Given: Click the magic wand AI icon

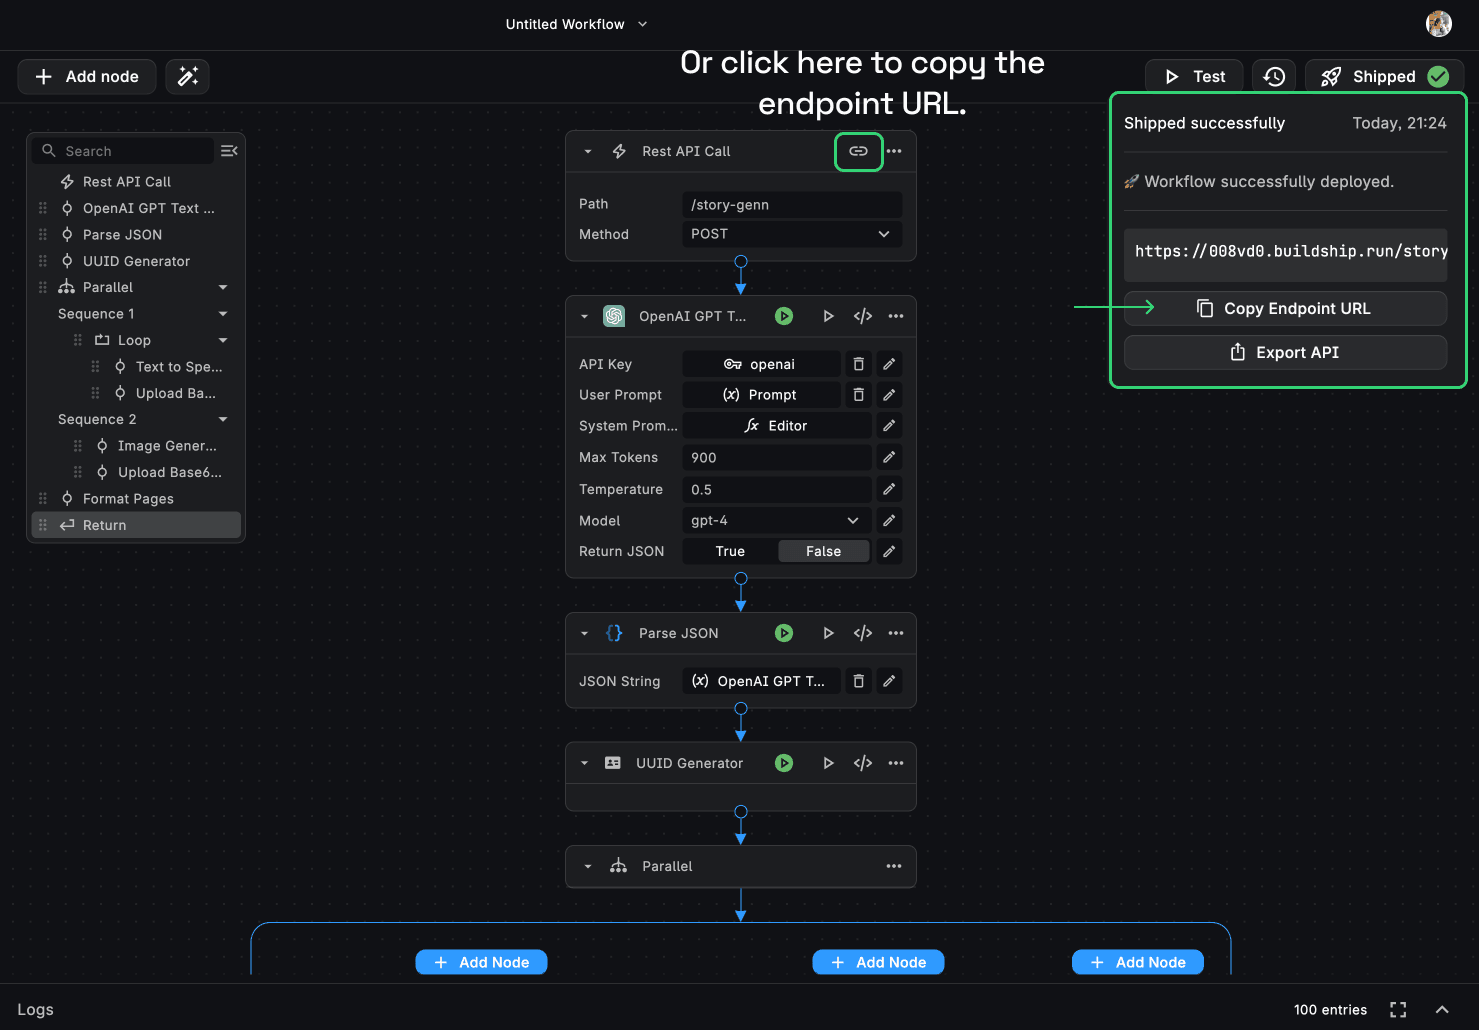Looking at the screenshot, I should point(187,77).
